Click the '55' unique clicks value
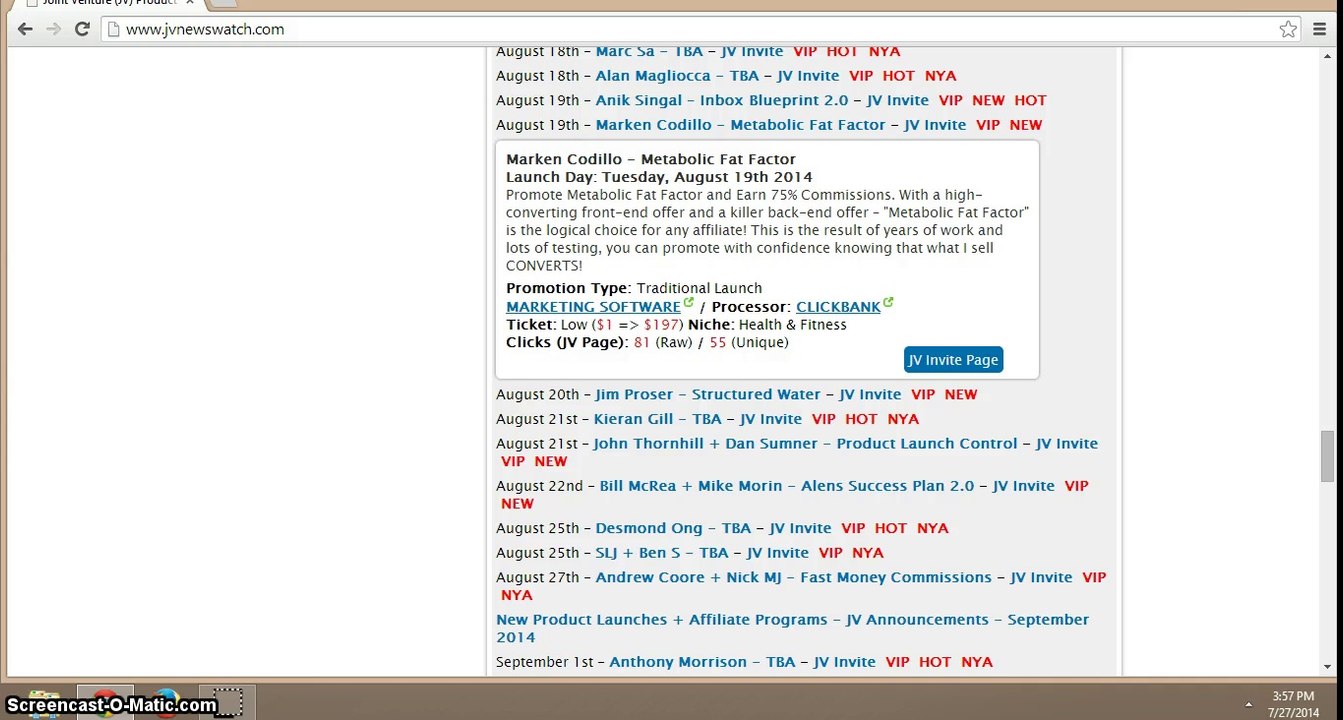 718,342
